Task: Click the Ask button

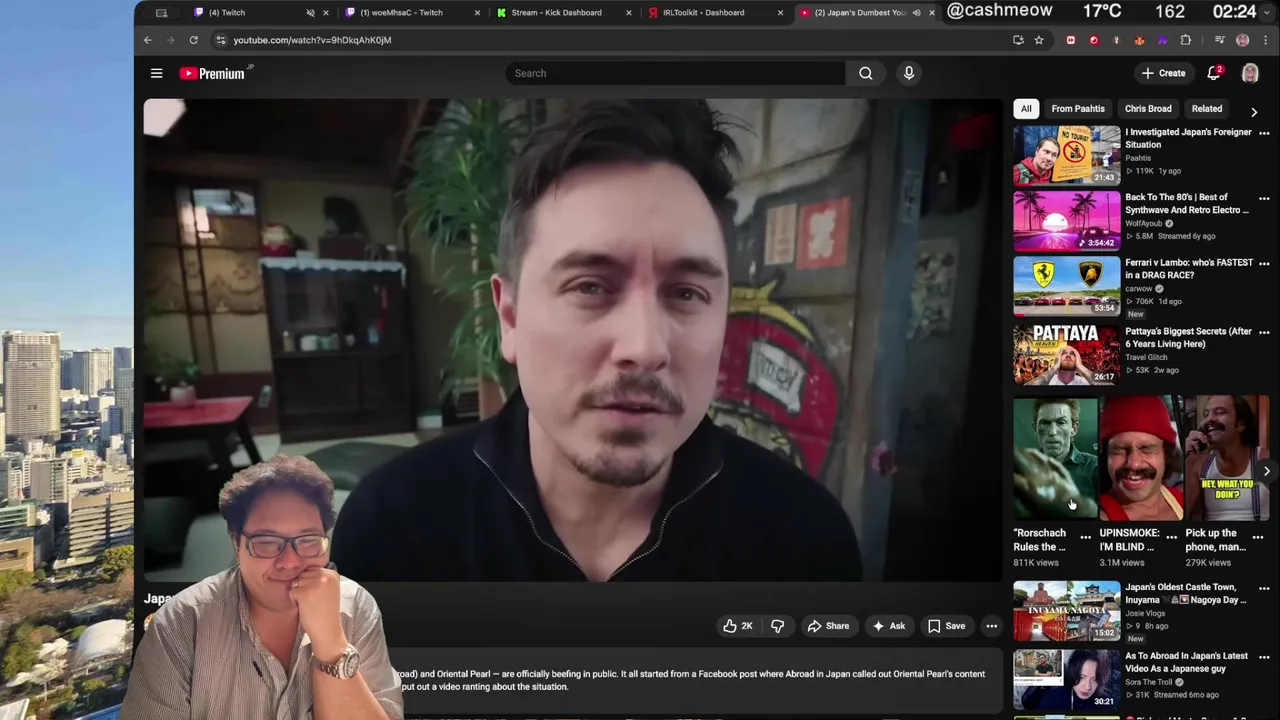Action: (888, 626)
